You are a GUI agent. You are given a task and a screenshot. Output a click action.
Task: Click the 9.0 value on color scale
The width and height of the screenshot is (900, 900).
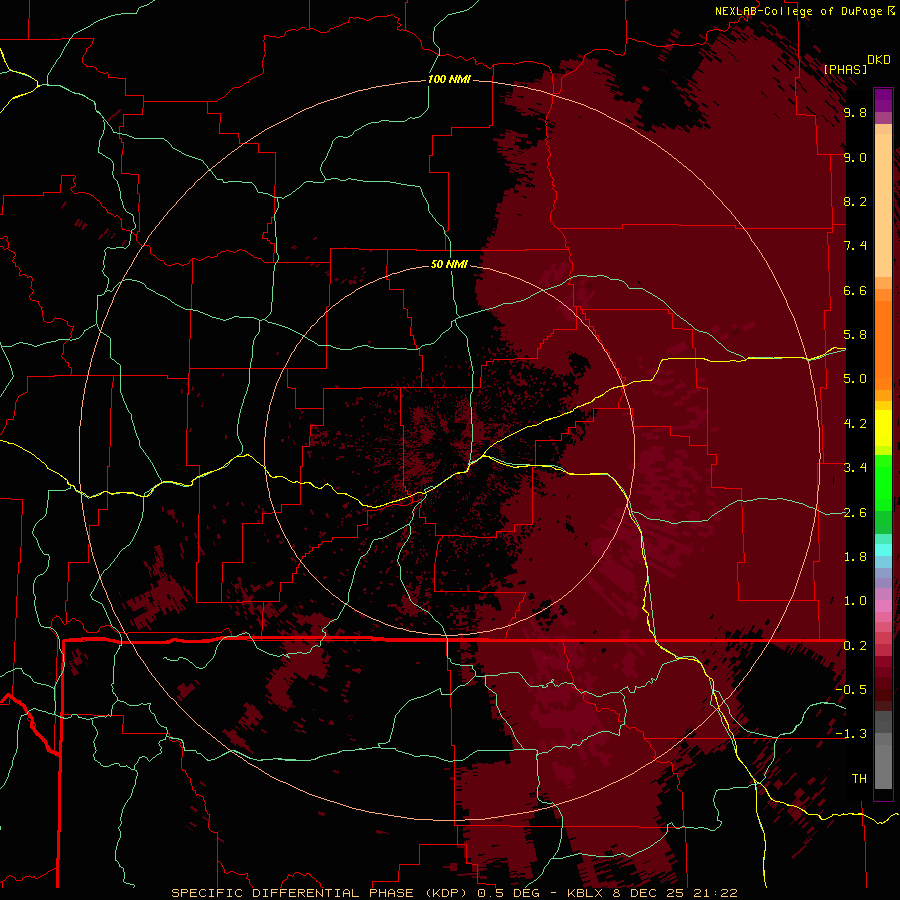point(855,157)
